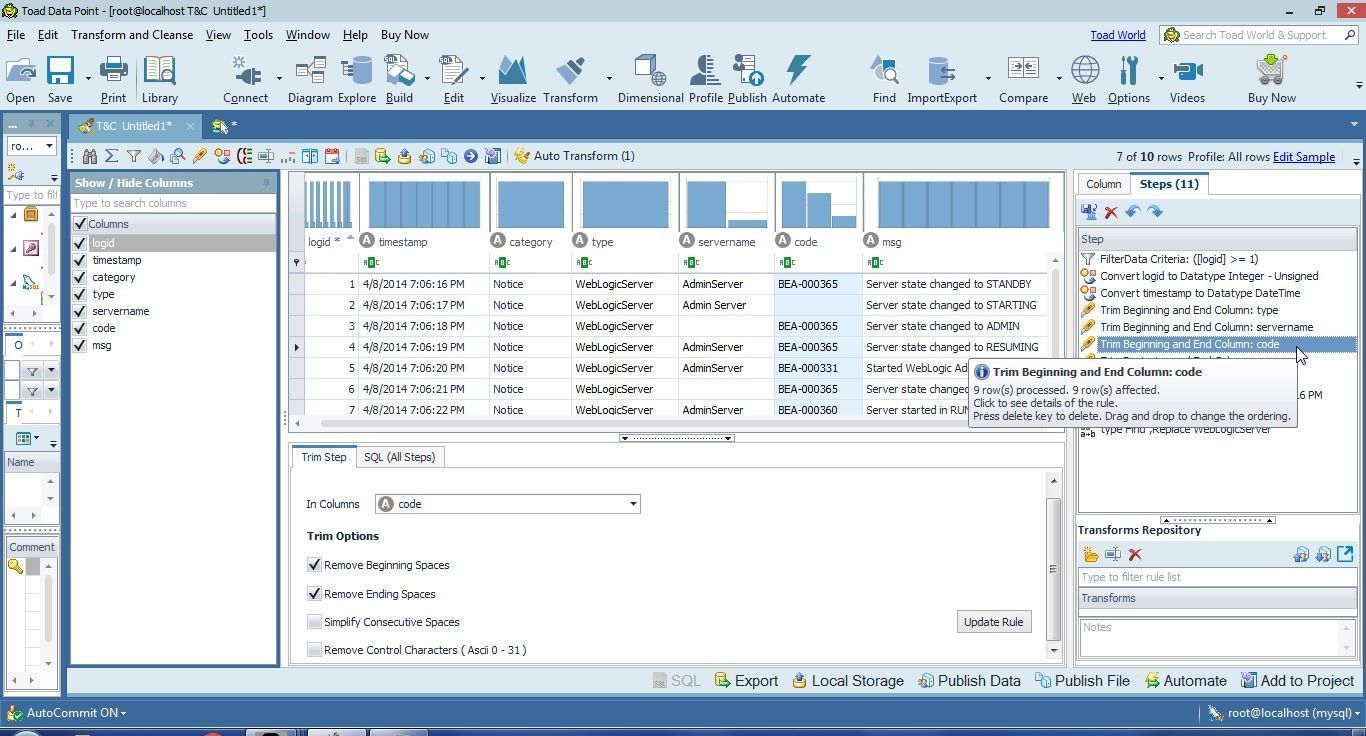Click the undo arrow in Steps panel
Viewport: 1366px width, 736px height.
[1133, 212]
